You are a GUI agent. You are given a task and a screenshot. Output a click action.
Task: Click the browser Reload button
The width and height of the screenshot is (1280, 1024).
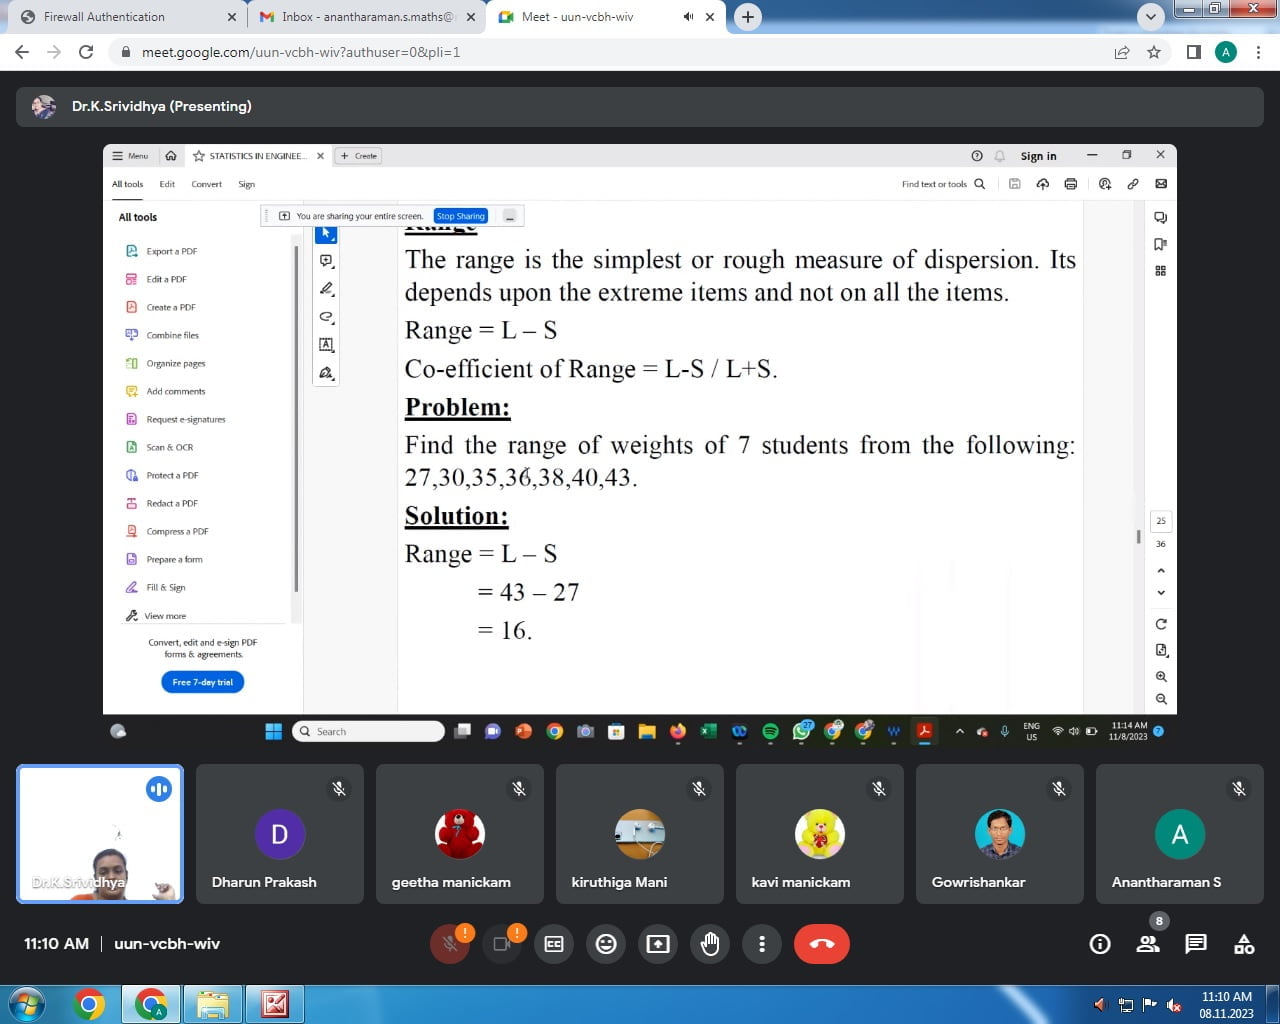point(86,52)
